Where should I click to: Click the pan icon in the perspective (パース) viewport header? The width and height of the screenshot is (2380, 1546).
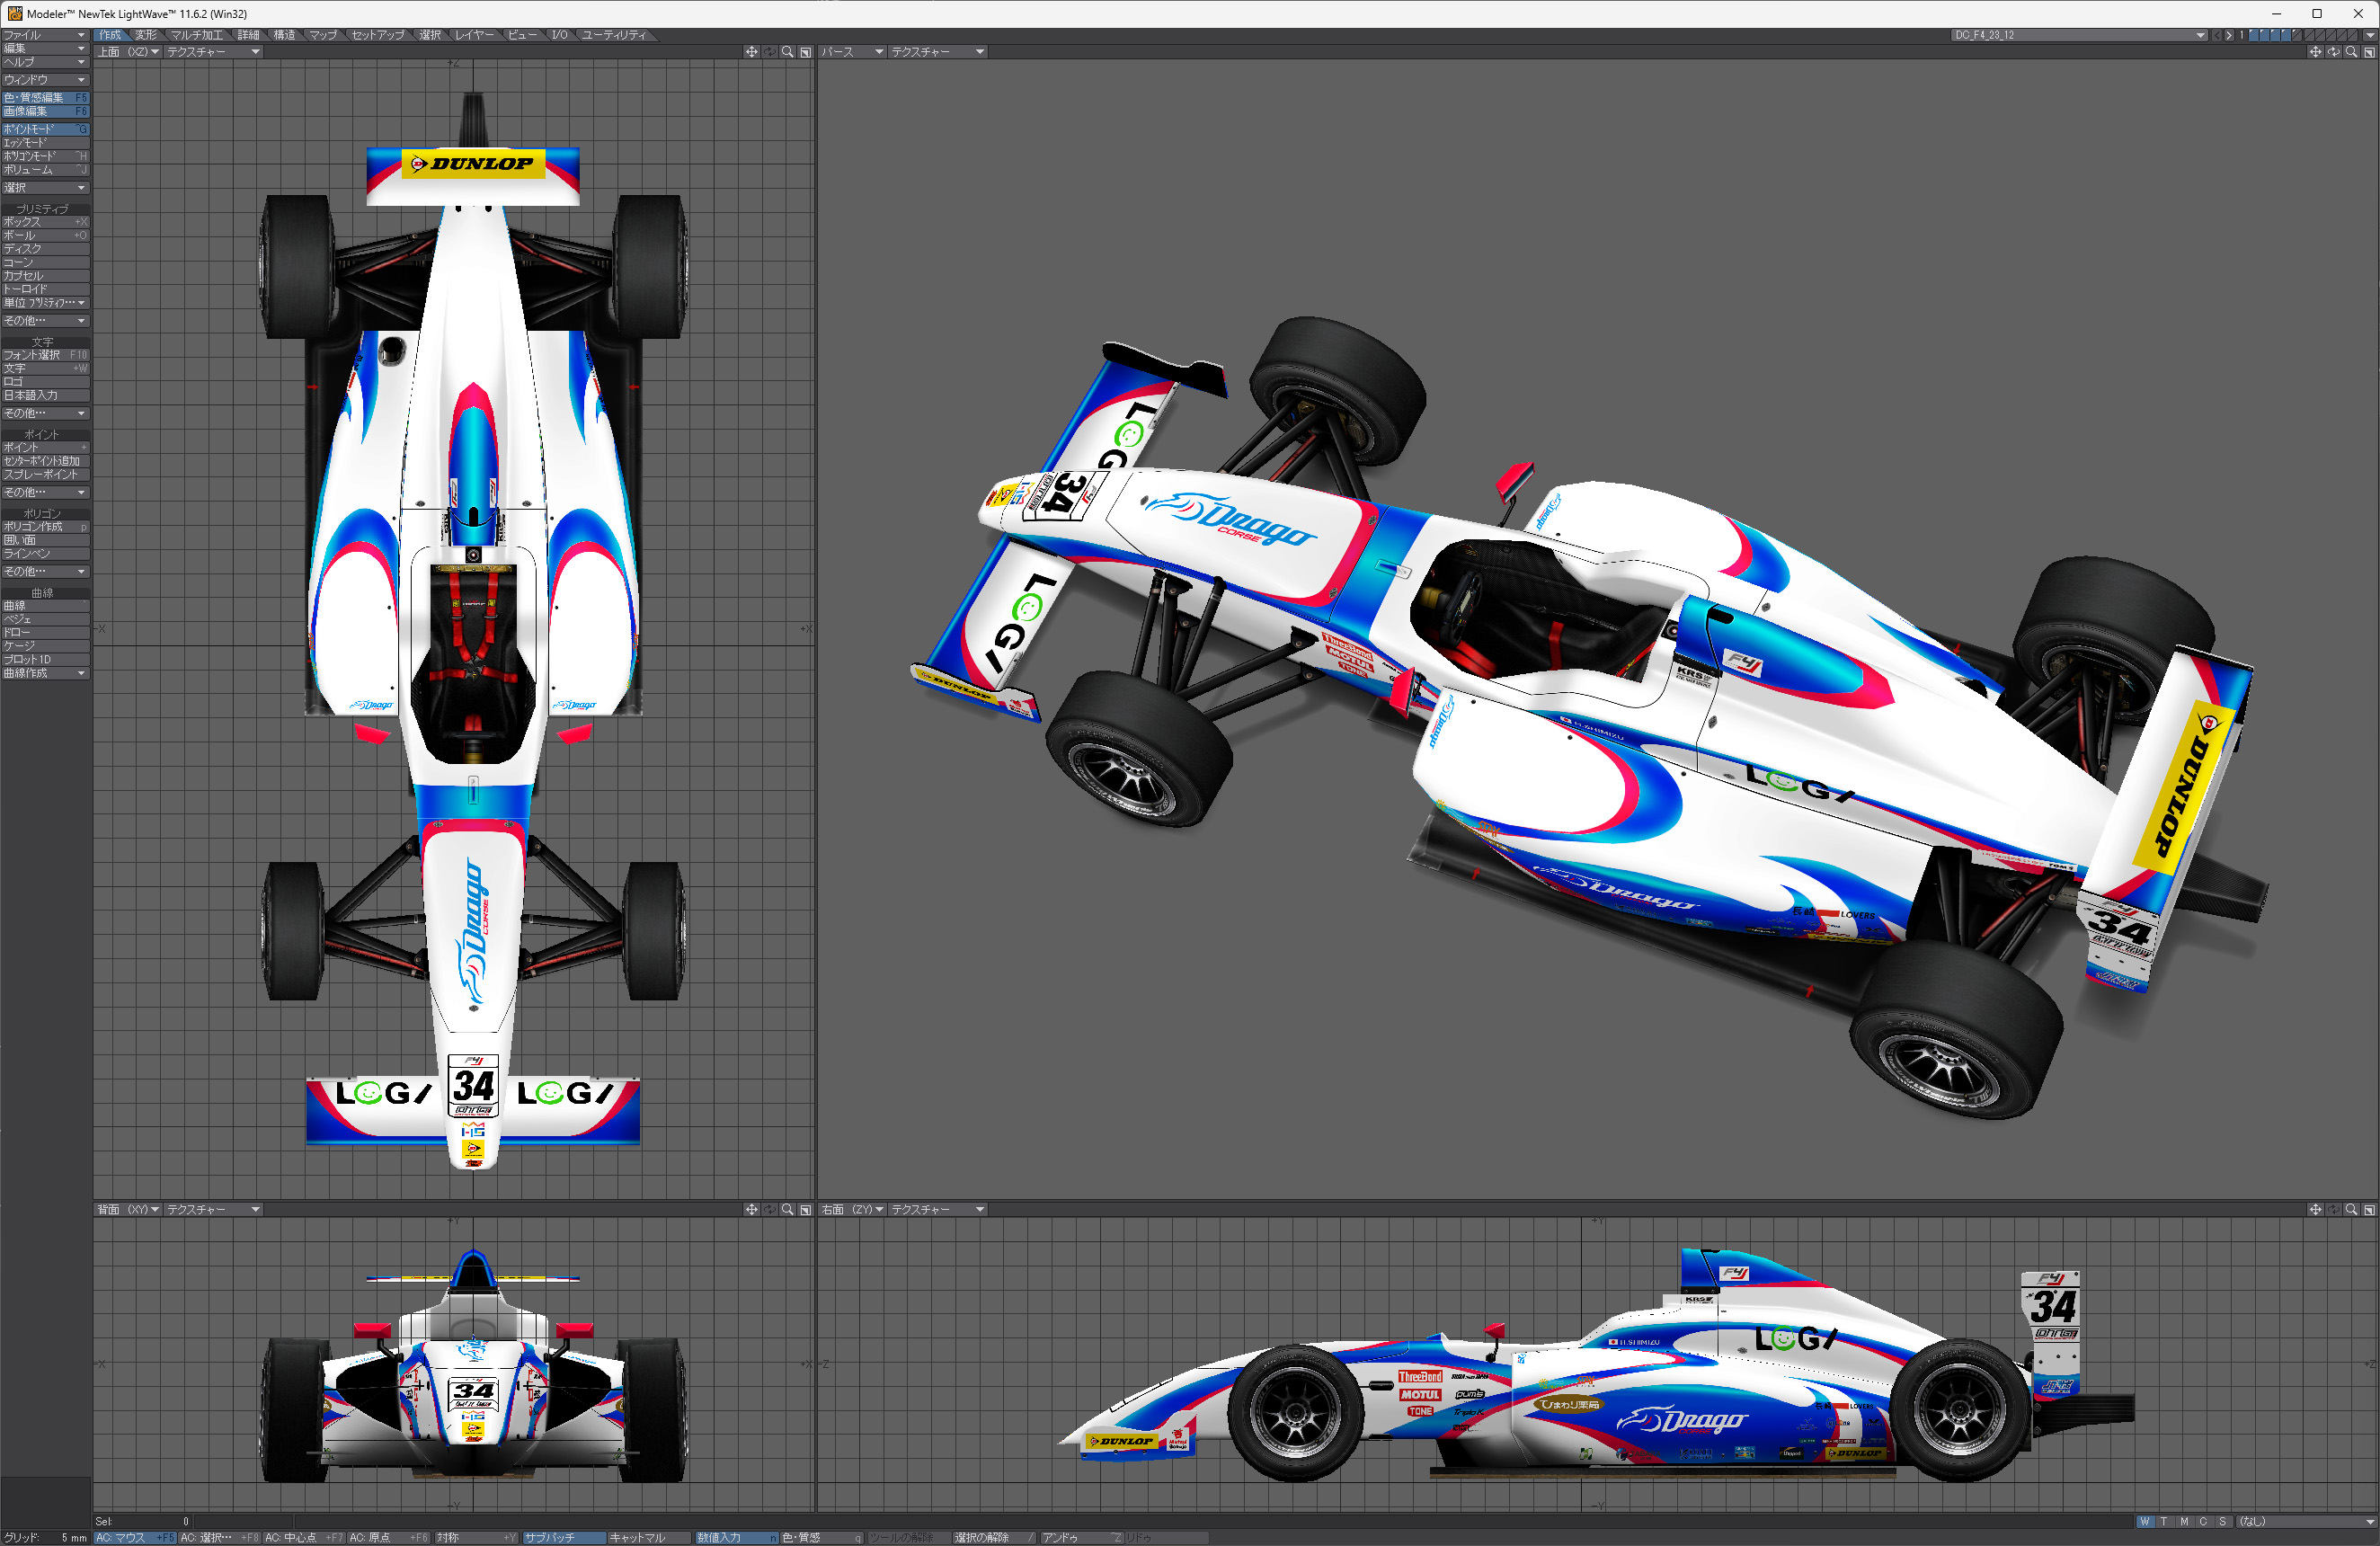(x=2315, y=52)
